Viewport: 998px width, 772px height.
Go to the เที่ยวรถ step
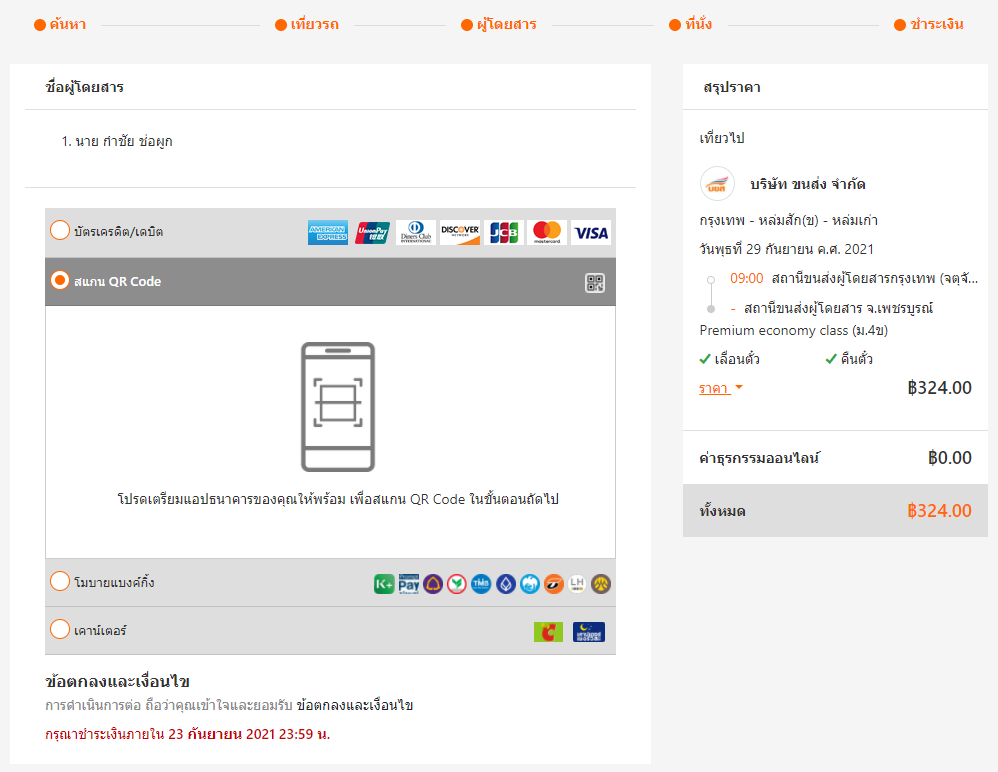coord(307,24)
